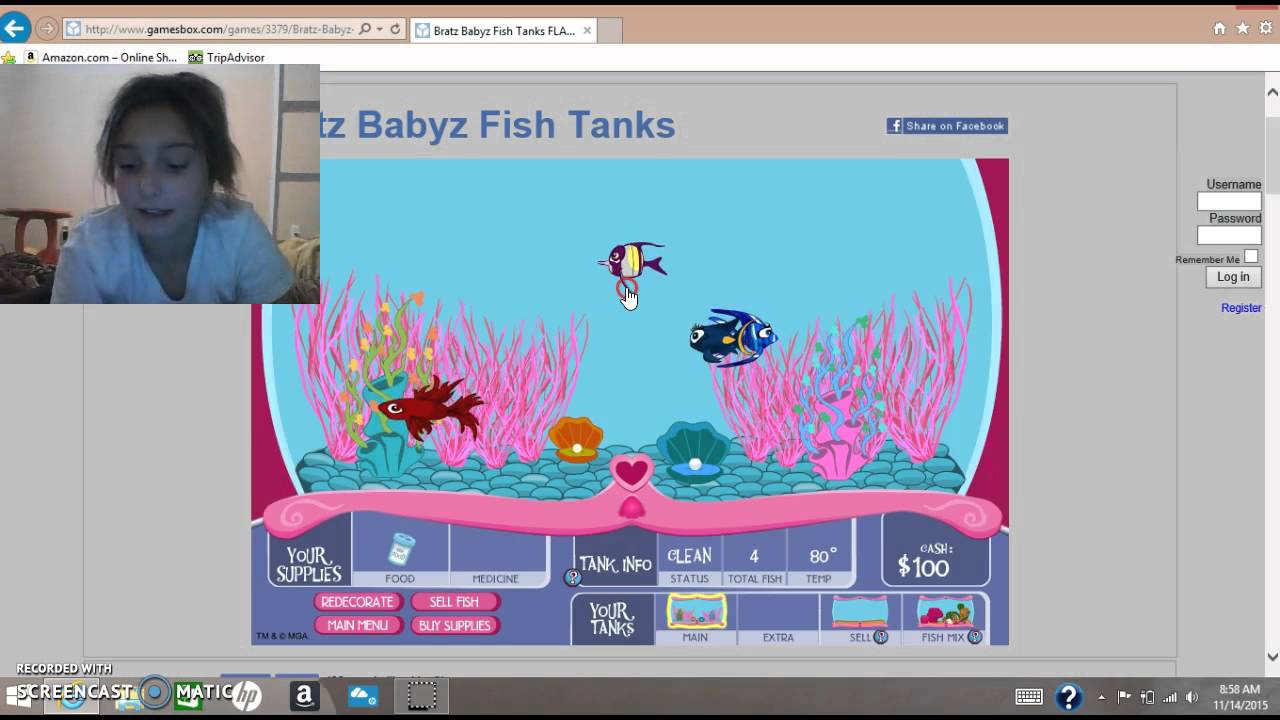
Task: Click the teal clam shell with pearl
Action: pyautogui.click(x=693, y=452)
